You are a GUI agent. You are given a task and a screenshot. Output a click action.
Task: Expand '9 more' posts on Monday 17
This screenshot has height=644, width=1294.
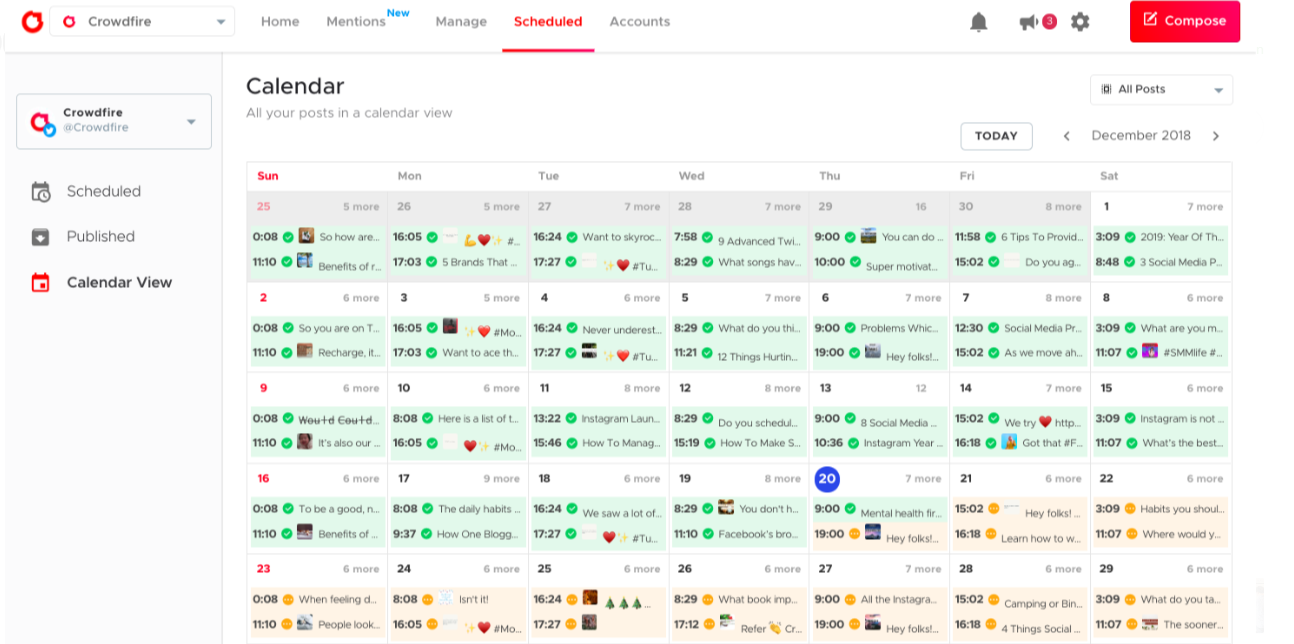pyautogui.click(x=501, y=479)
